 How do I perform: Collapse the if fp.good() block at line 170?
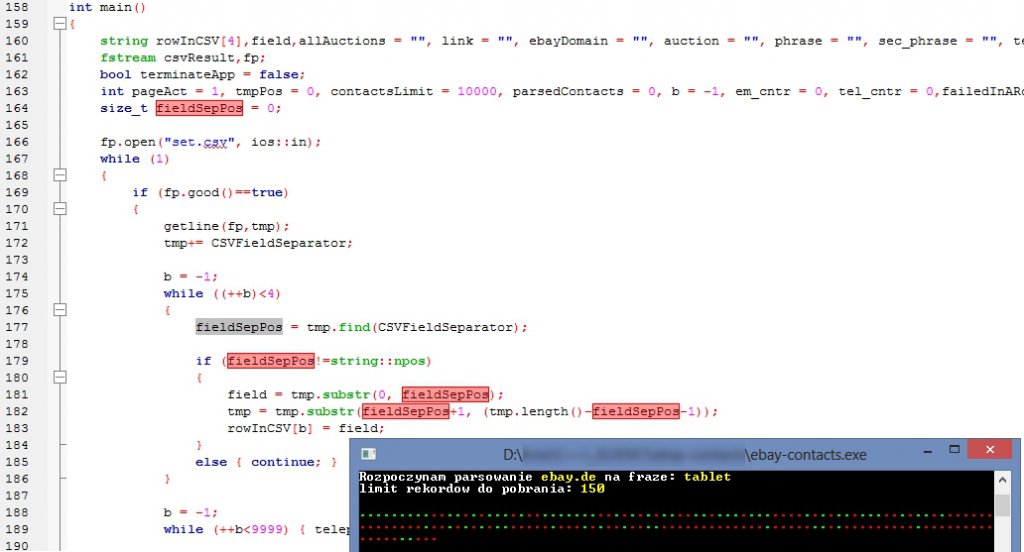[58, 209]
